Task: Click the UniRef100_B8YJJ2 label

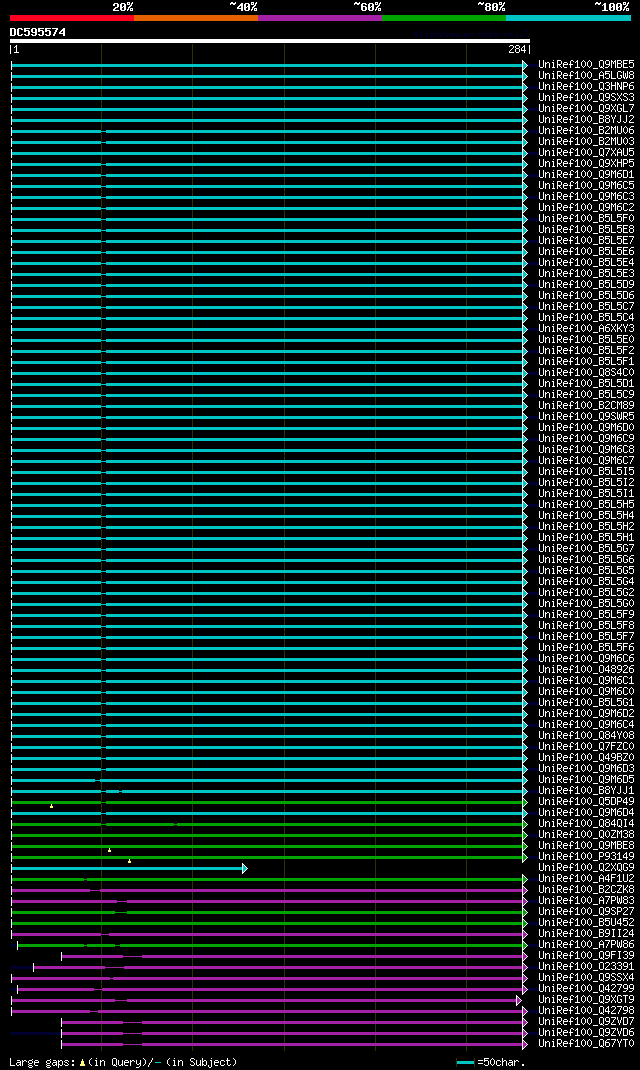Action: pyautogui.click(x=586, y=119)
